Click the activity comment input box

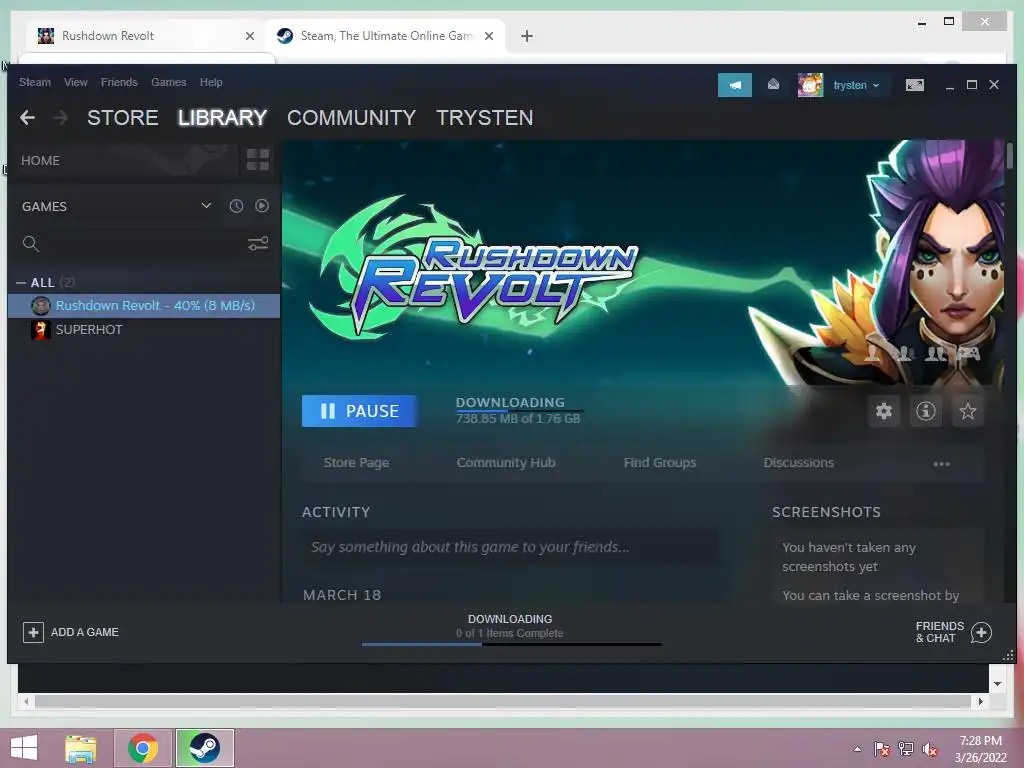(x=511, y=547)
